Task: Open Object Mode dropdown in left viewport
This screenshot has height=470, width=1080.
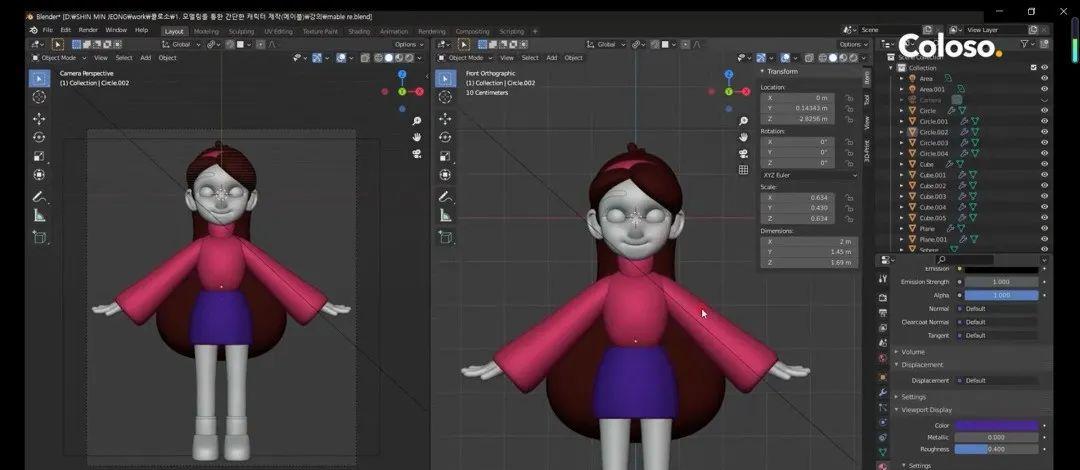Action: 59,58
